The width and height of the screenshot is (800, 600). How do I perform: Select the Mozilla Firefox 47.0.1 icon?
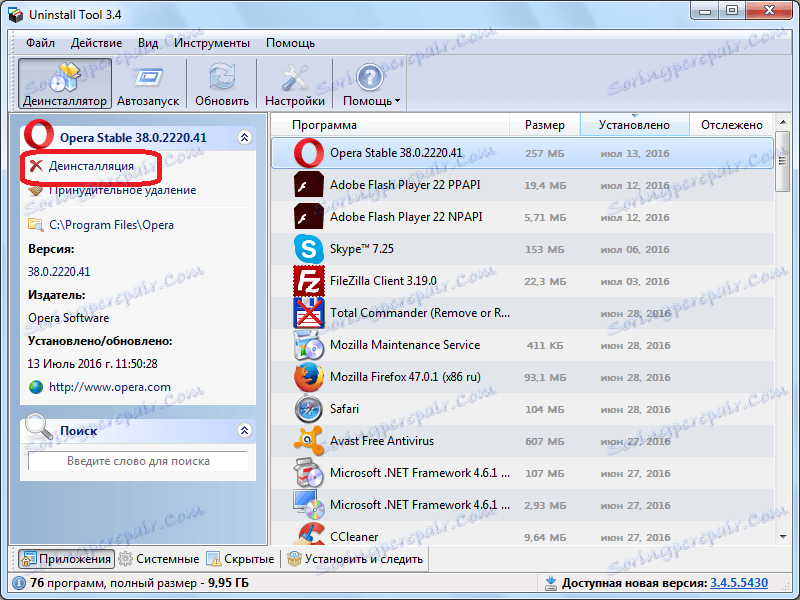(309, 377)
